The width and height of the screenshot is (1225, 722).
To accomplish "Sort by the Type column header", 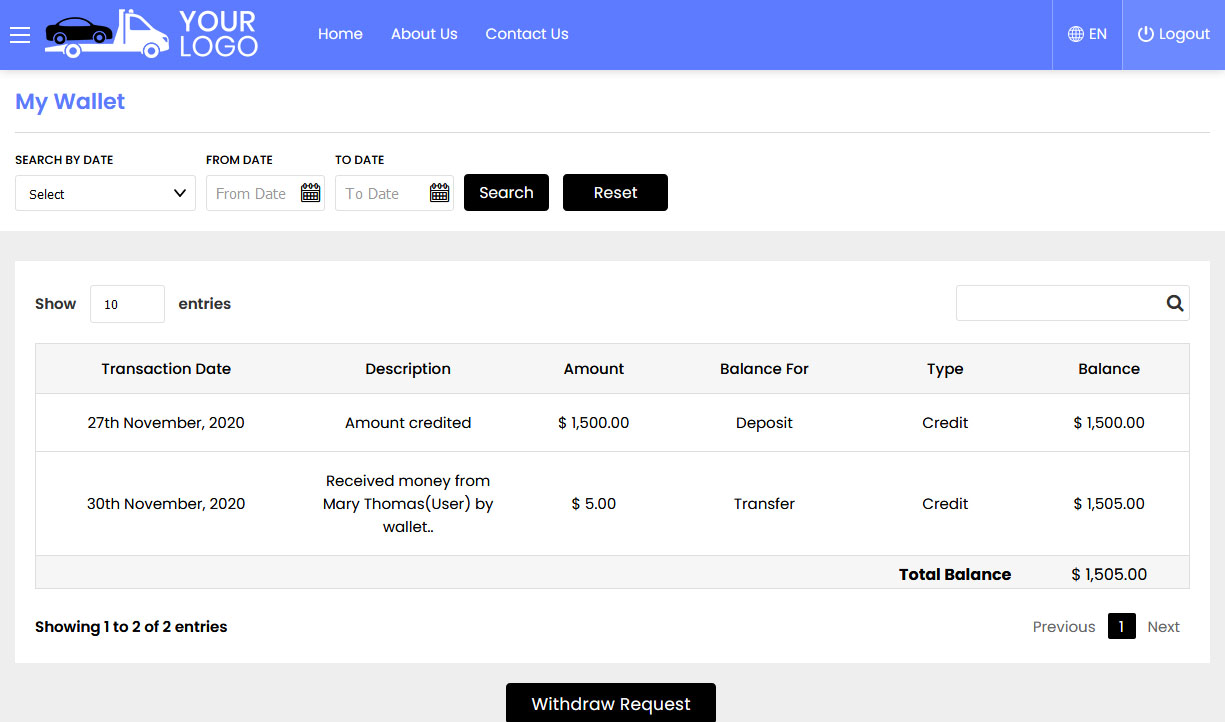I will coord(945,369).
